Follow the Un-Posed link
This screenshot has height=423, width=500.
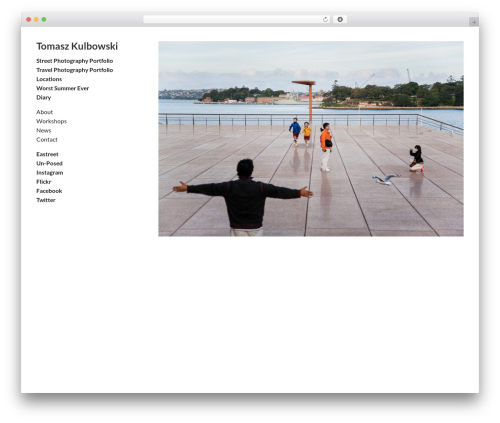pyautogui.click(x=49, y=163)
